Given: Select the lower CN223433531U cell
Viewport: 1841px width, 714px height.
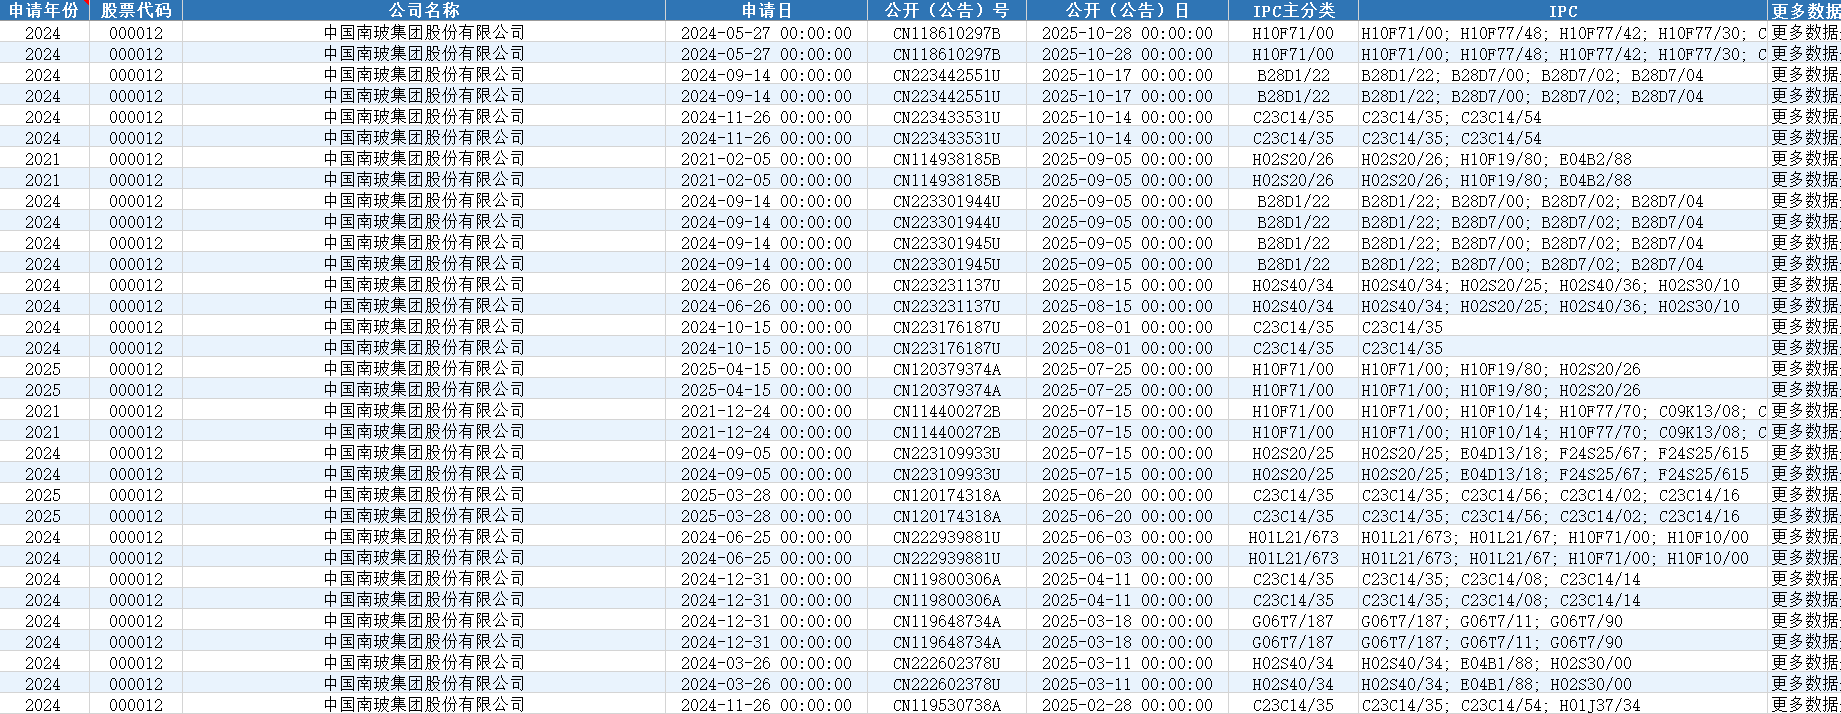Looking at the screenshot, I should point(947,137).
